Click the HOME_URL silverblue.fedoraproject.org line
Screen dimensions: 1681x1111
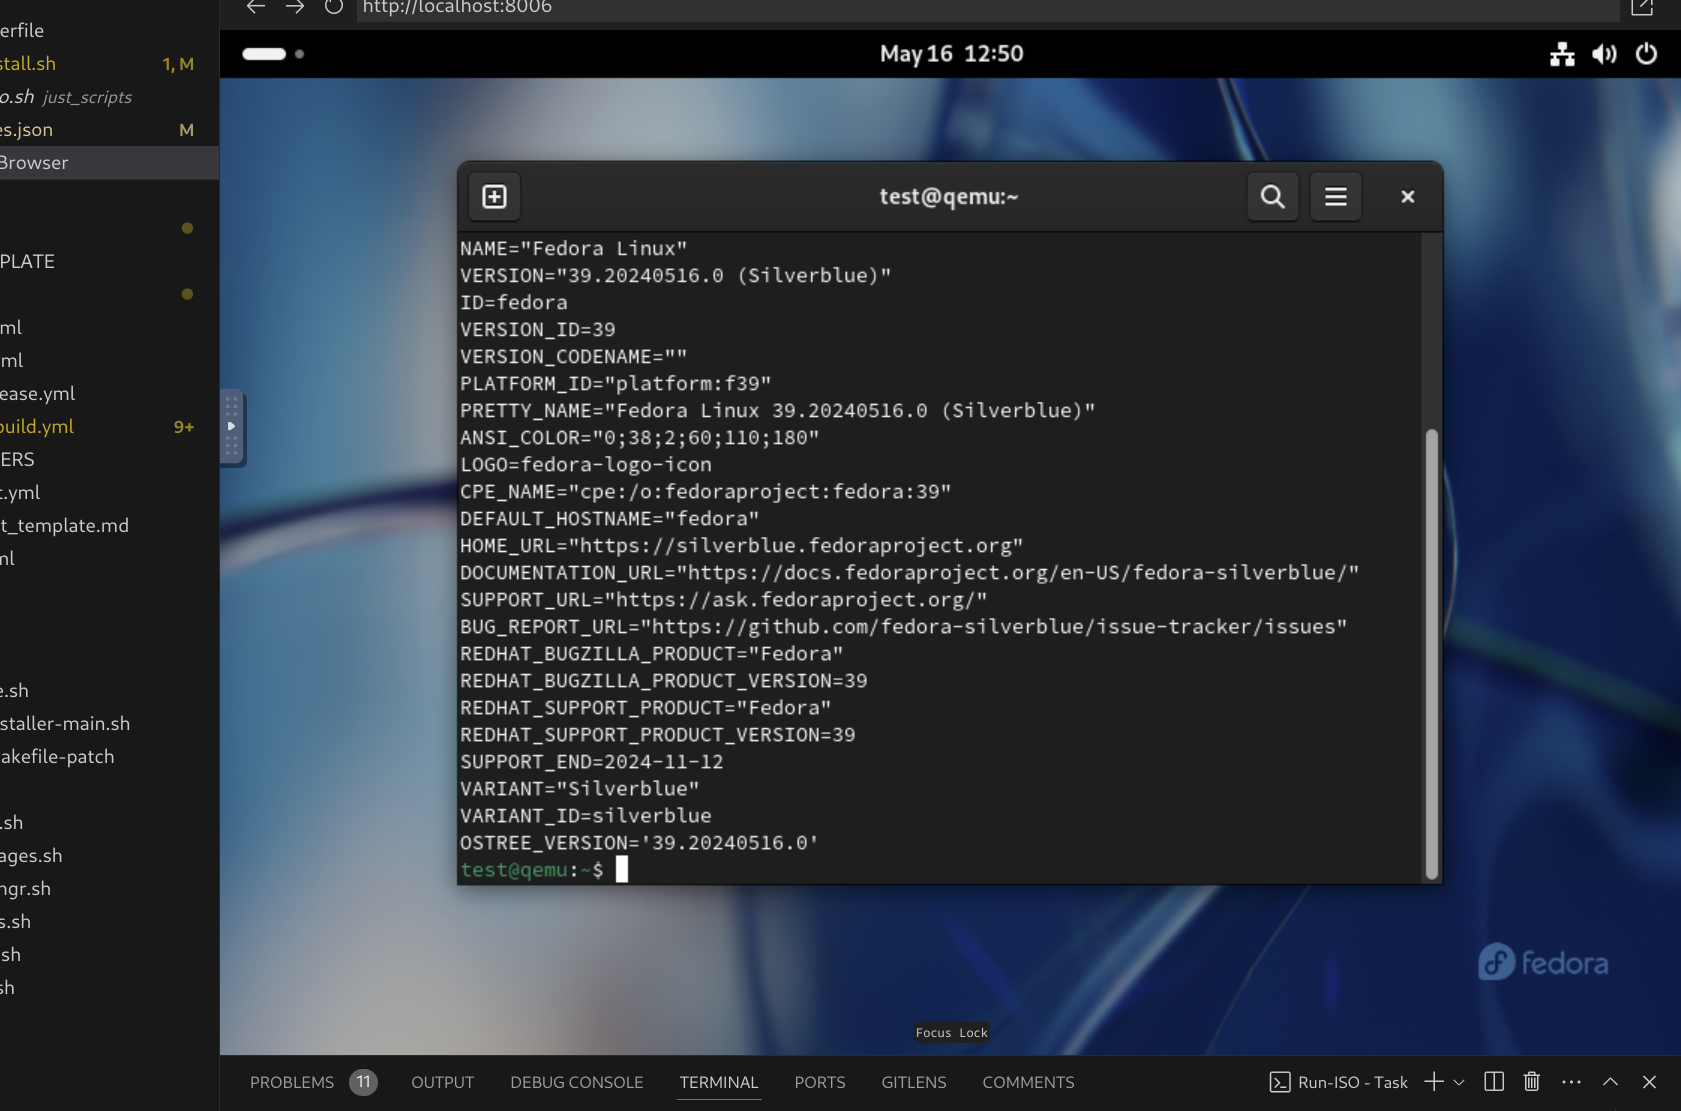tap(742, 546)
